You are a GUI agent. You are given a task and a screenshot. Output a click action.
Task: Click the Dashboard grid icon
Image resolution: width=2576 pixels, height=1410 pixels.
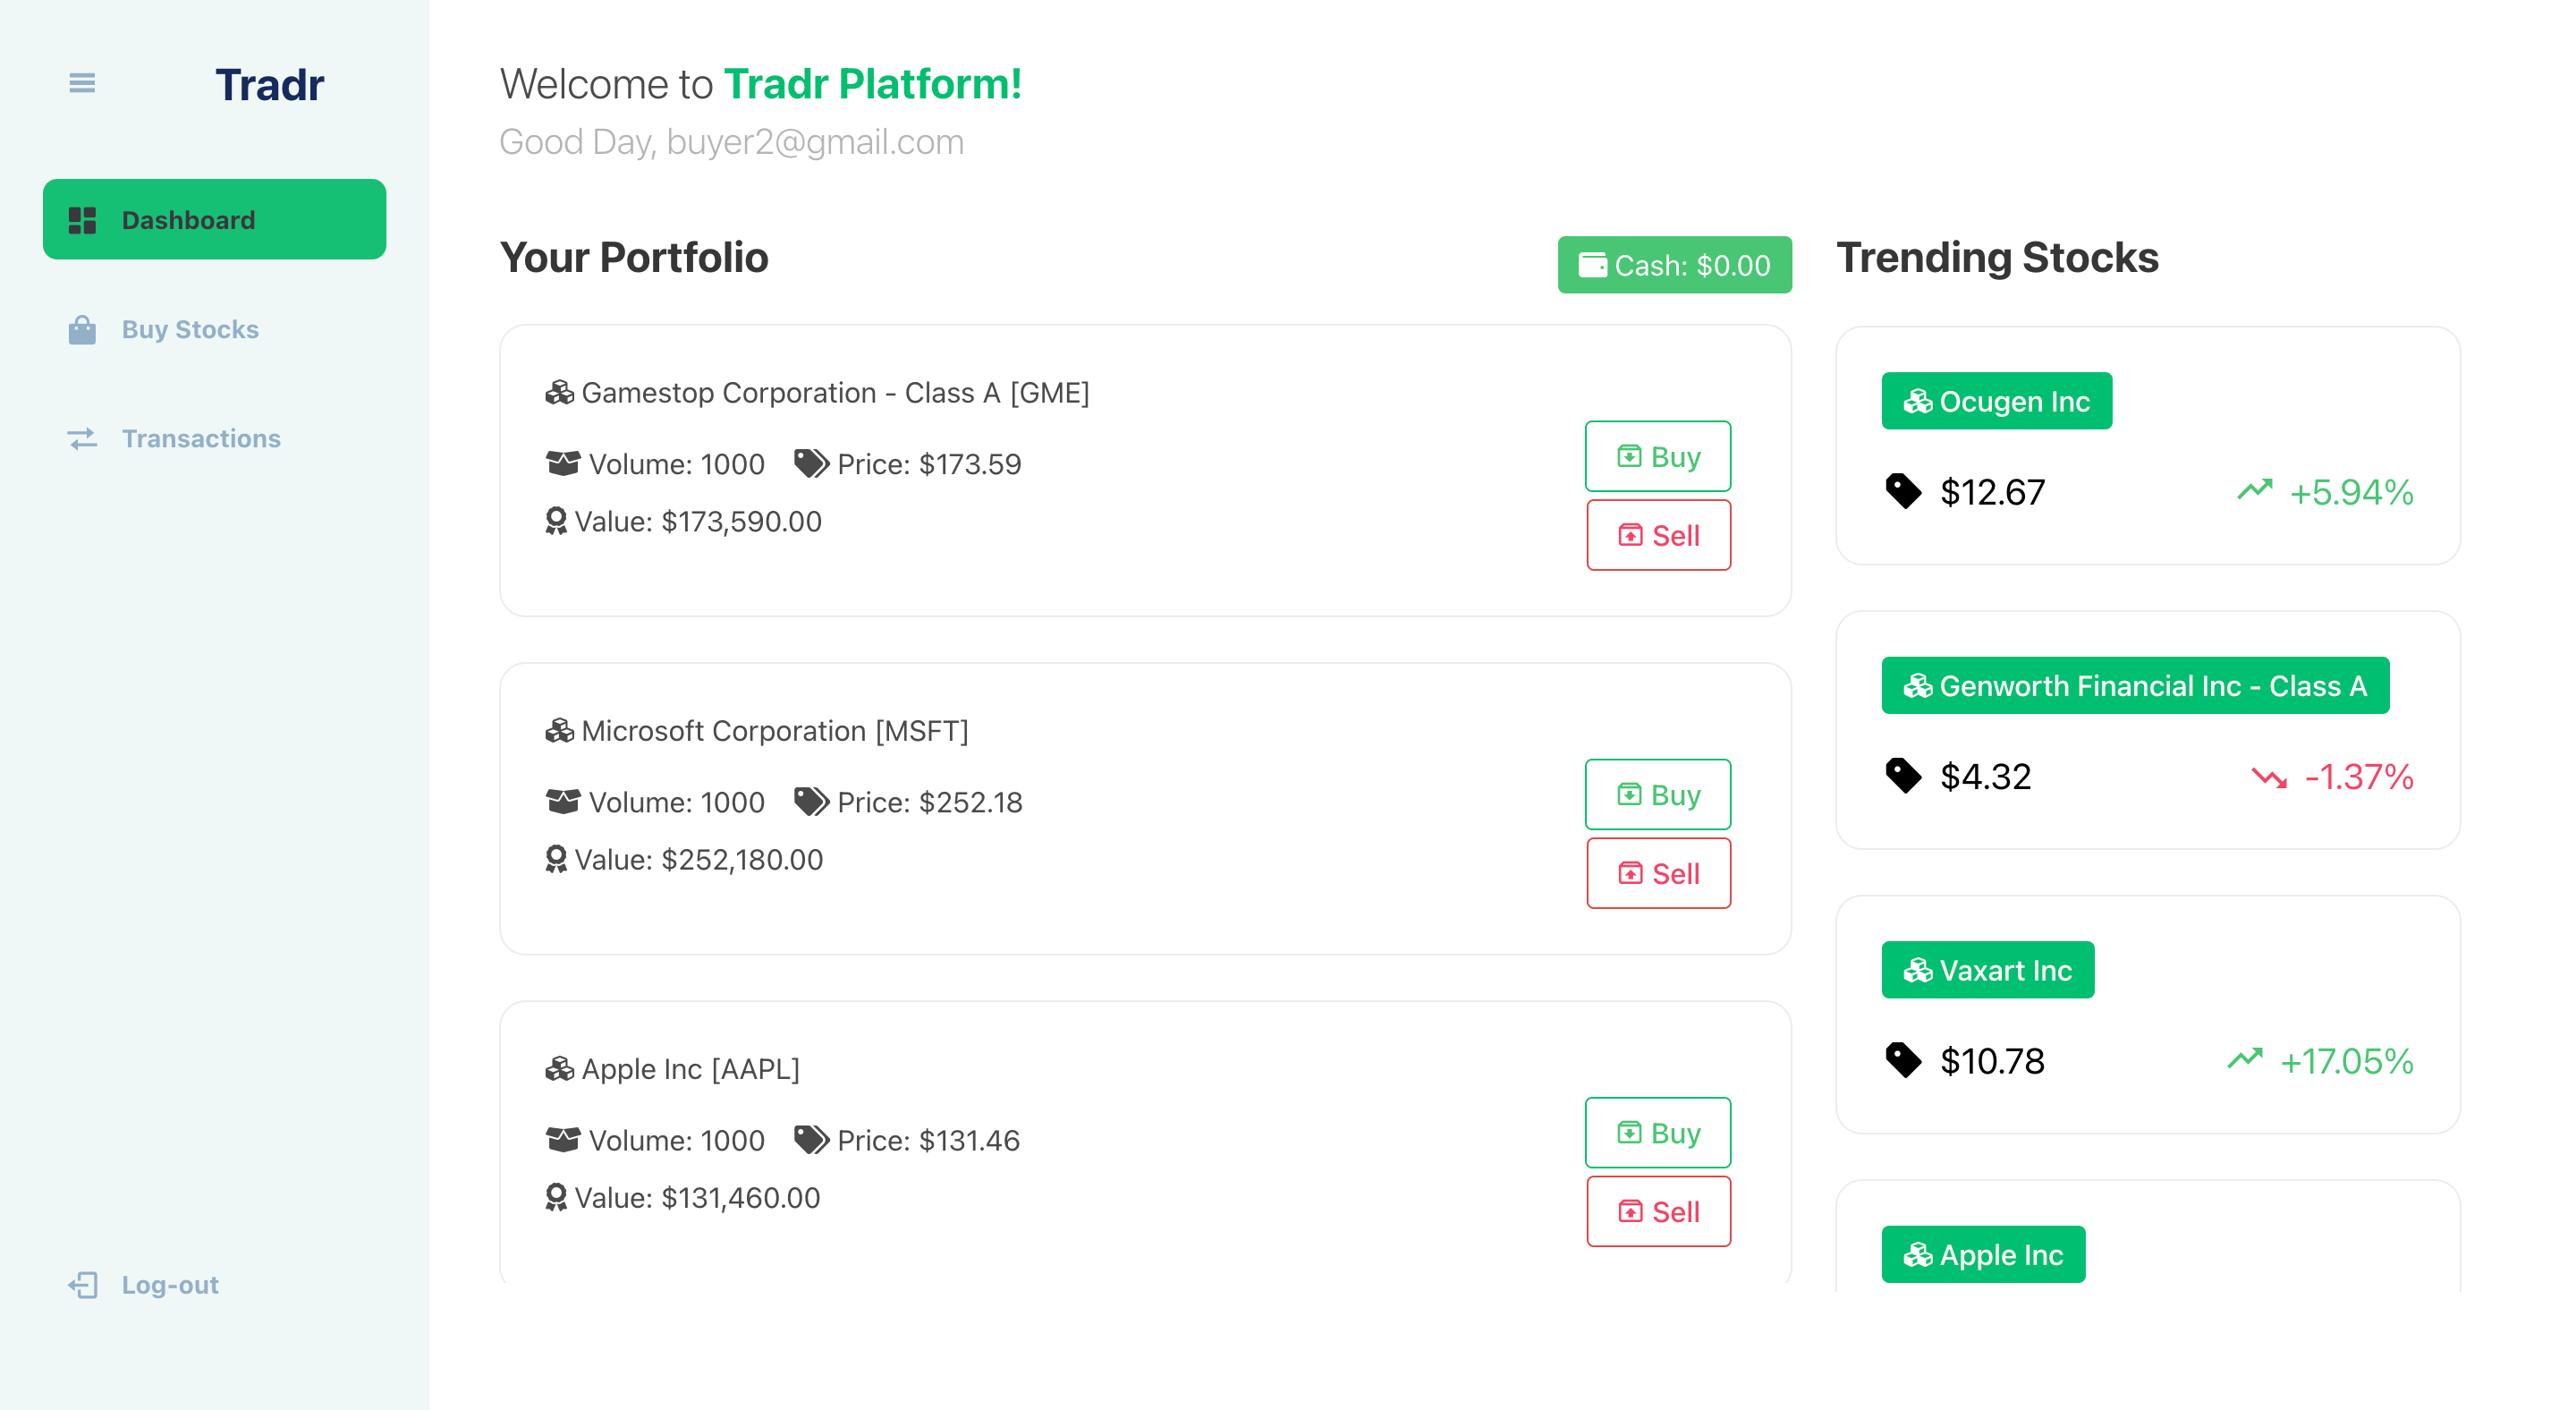point(82,220)
